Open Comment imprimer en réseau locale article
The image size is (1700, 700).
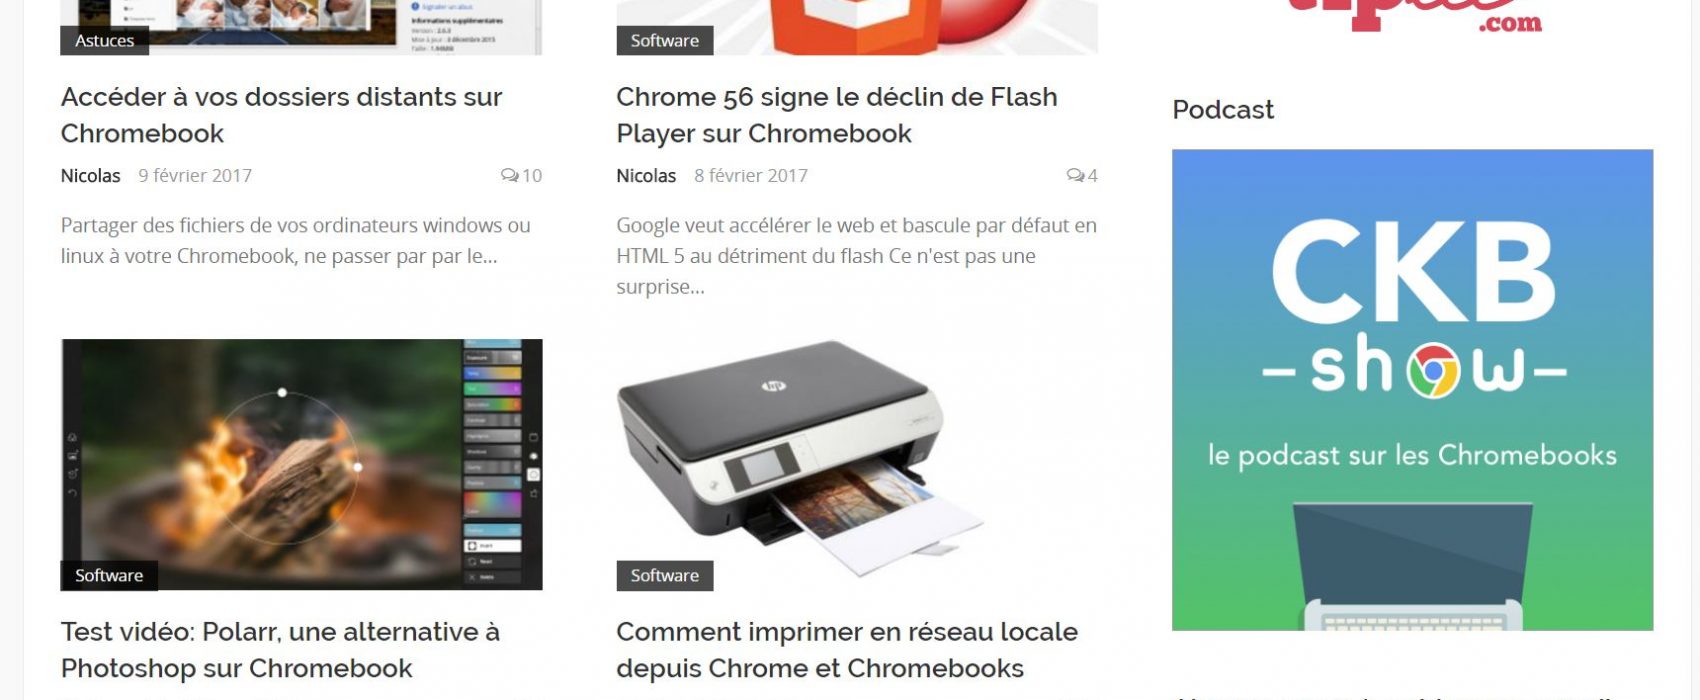847,650
